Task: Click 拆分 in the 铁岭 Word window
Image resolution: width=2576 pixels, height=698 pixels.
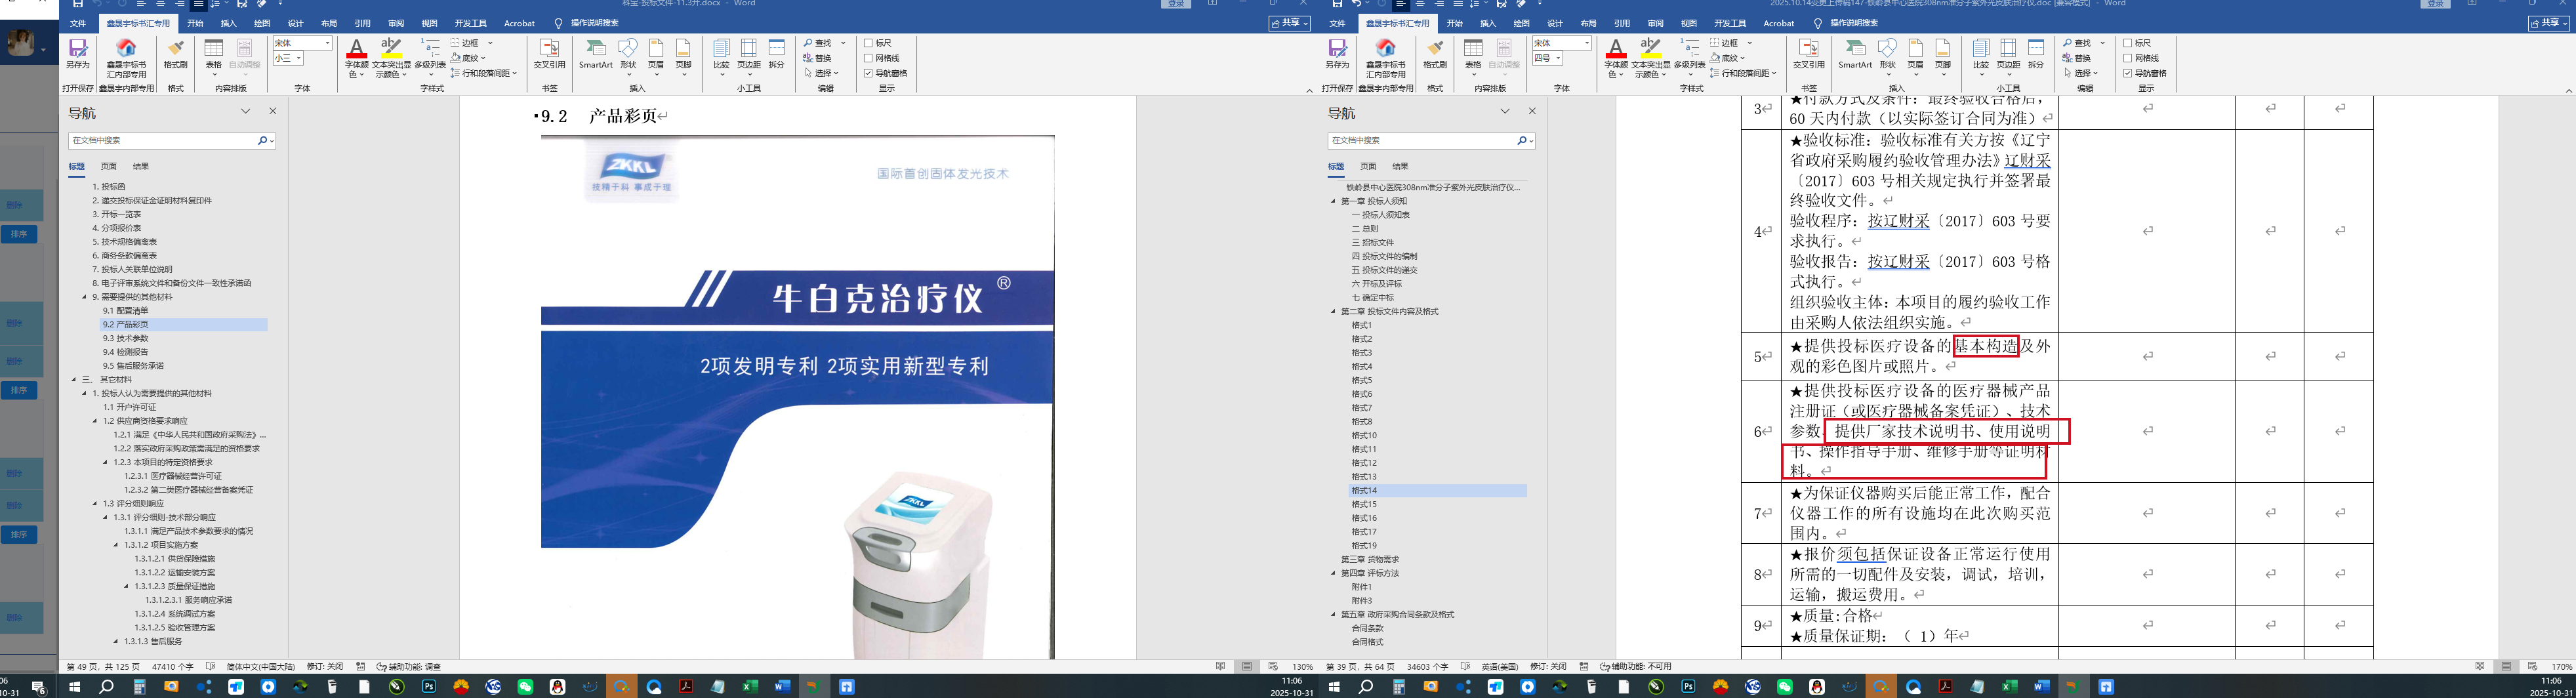Action: tap(2036, 54)
